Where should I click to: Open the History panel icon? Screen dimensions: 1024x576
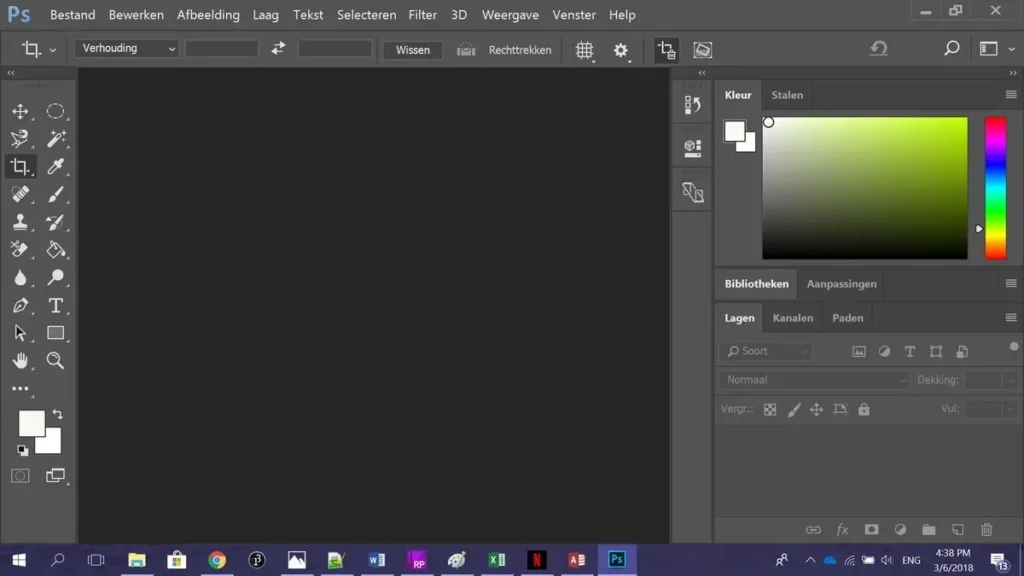[692, 104]
